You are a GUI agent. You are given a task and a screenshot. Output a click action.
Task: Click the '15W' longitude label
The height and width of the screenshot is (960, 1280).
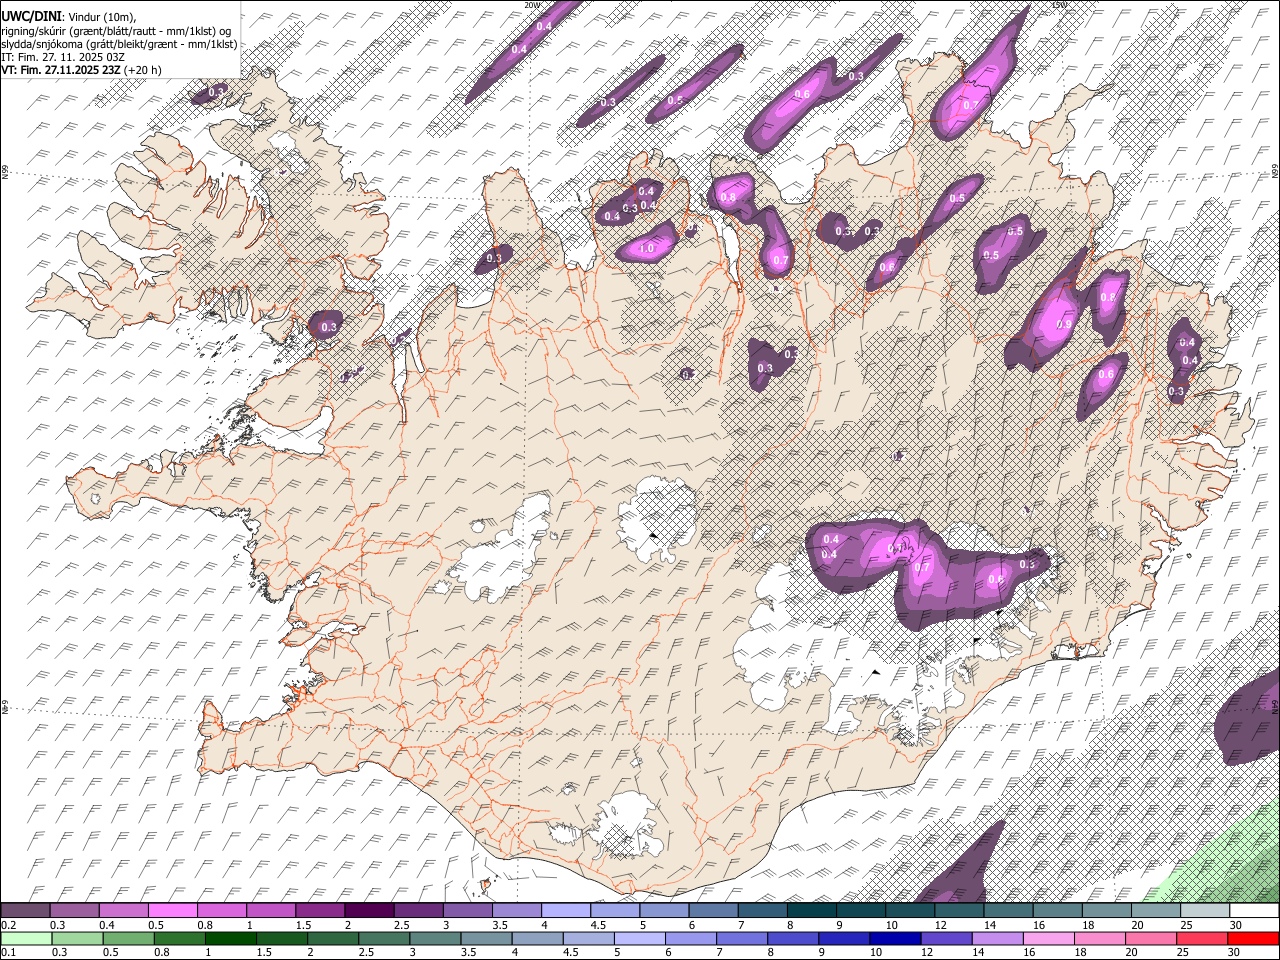coord(1059,5)
